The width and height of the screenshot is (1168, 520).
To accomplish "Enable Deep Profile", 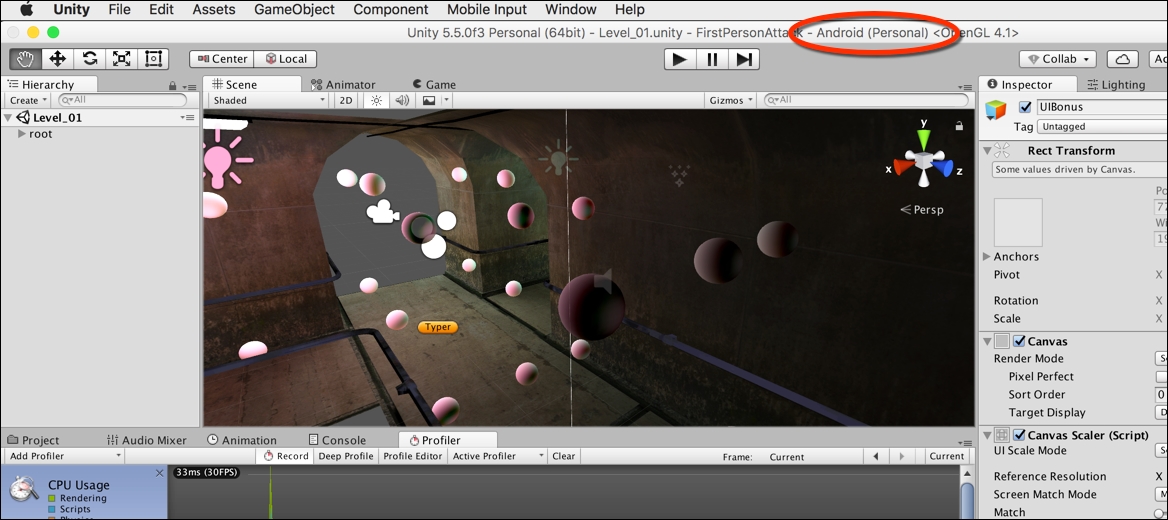I will pyautogui.click(x=346, y=456).
